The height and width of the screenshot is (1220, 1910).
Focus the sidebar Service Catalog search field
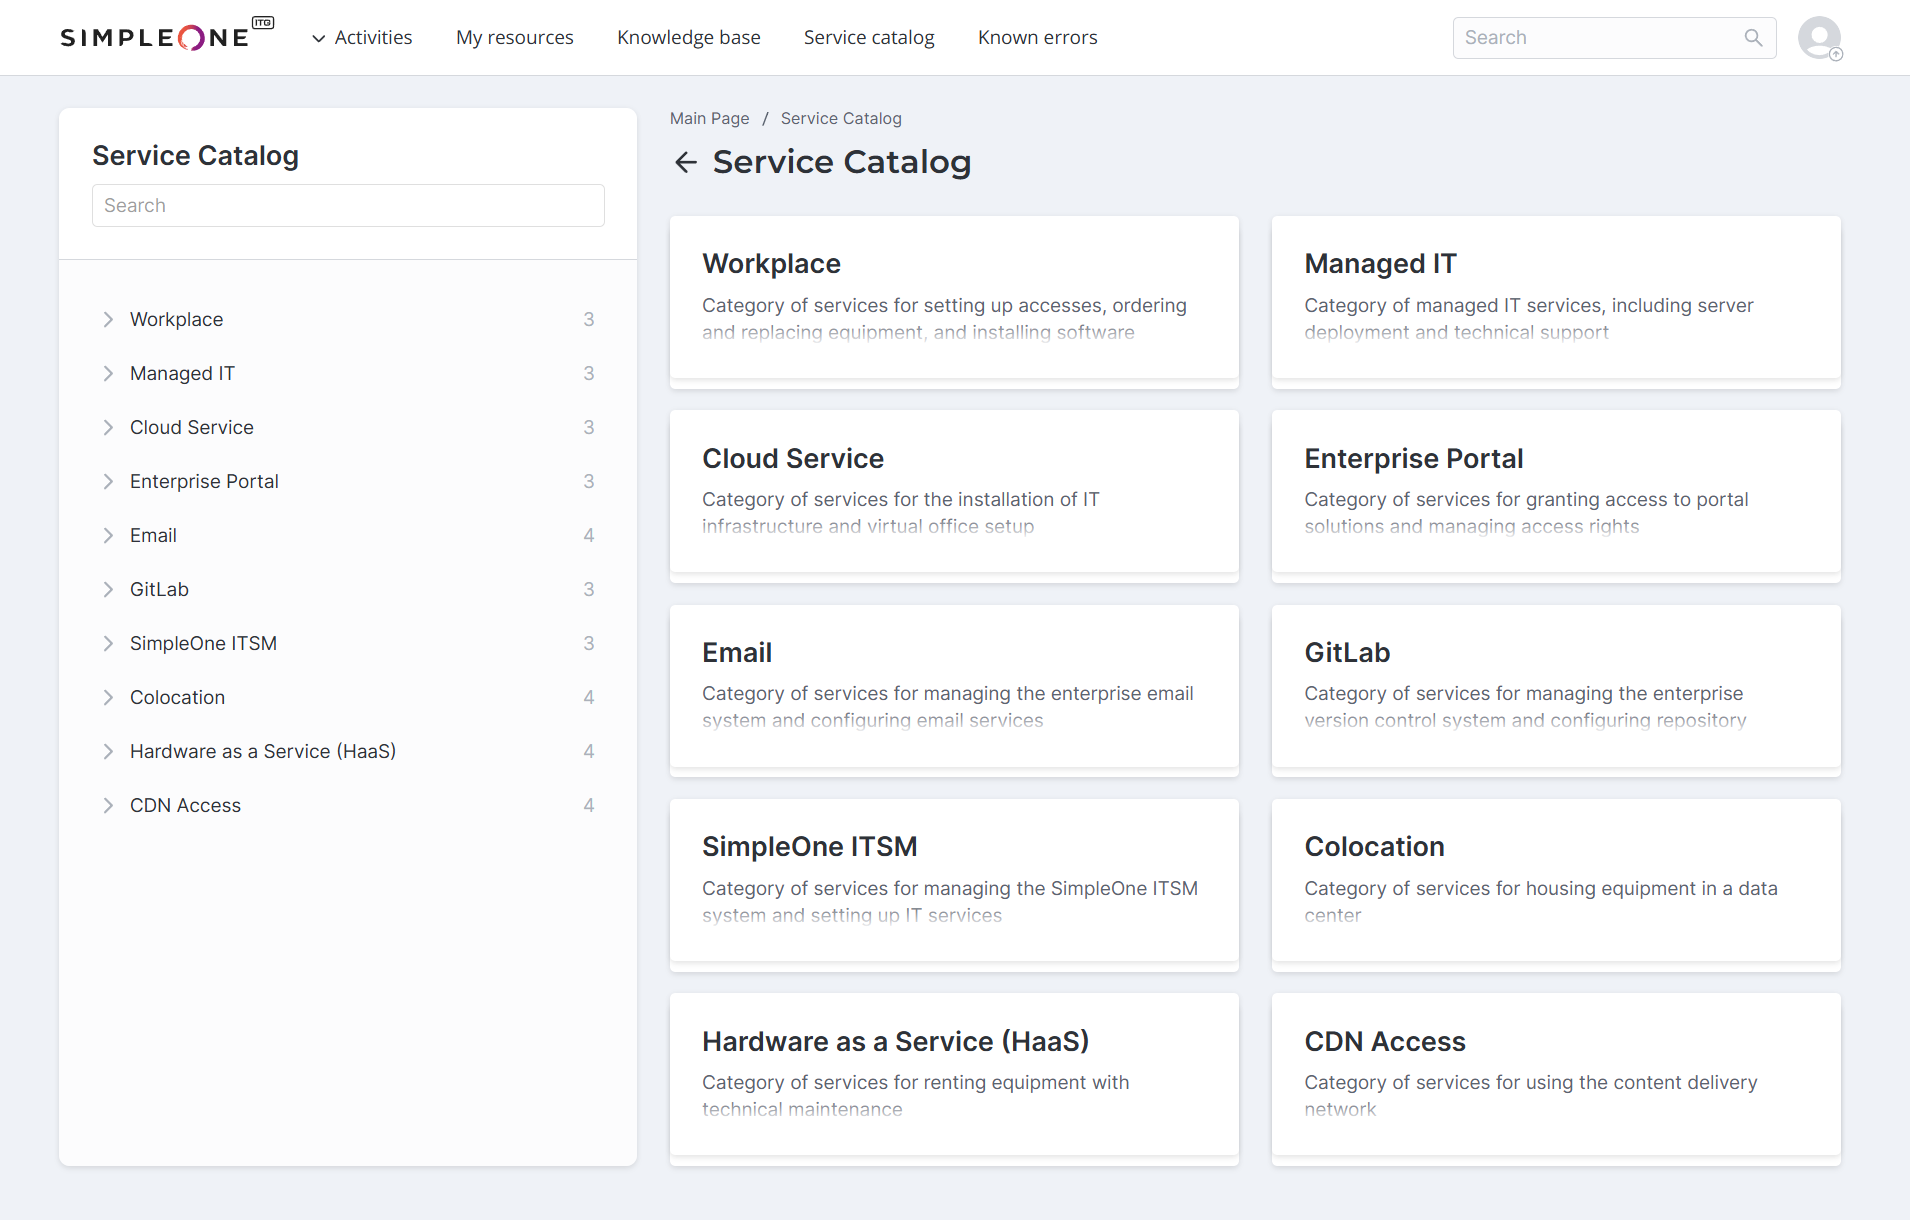348,205
